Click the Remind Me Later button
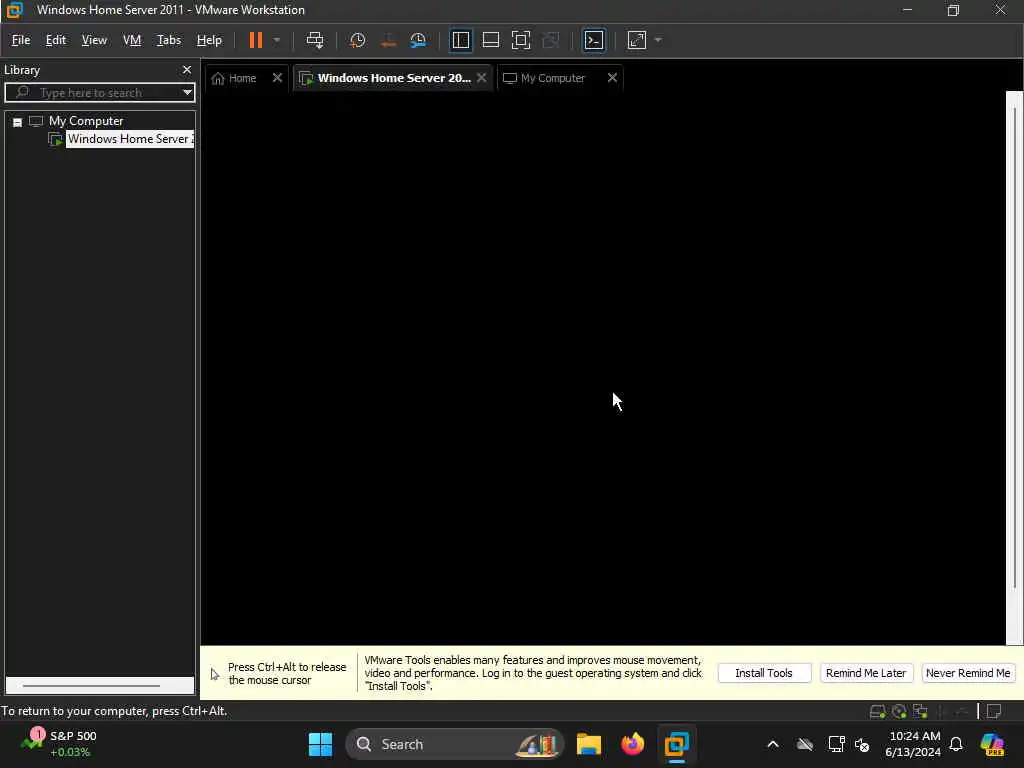1024x768 pixels. click(866, 673)
